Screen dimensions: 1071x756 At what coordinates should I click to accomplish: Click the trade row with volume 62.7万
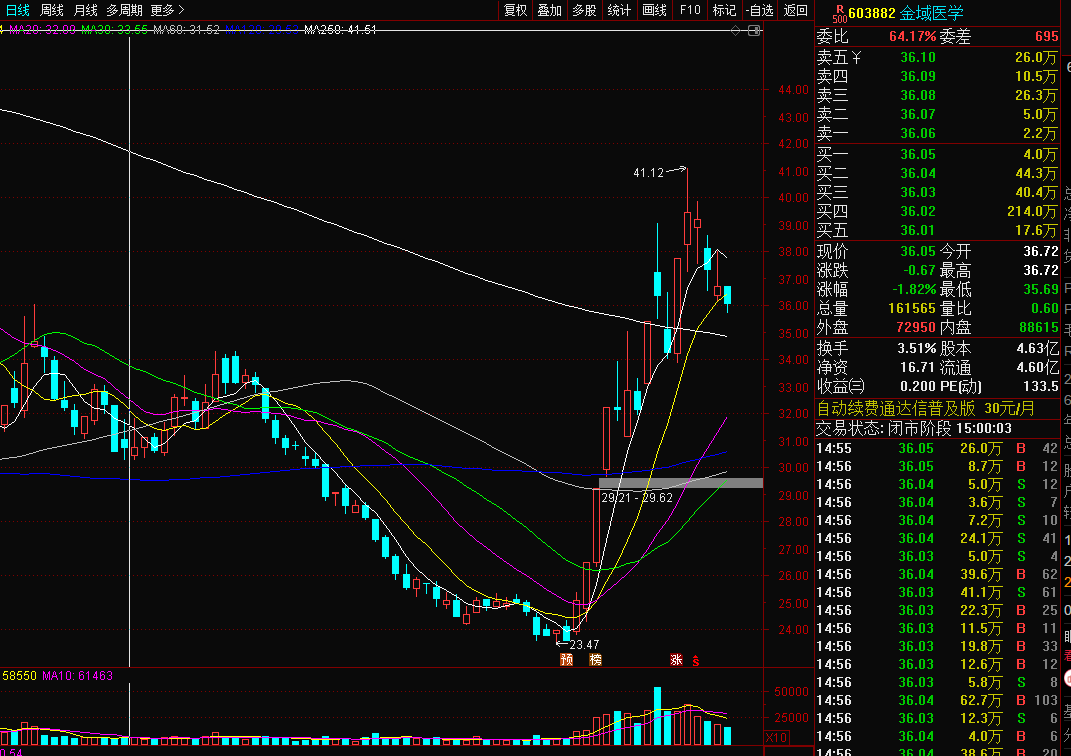(936, 701)
